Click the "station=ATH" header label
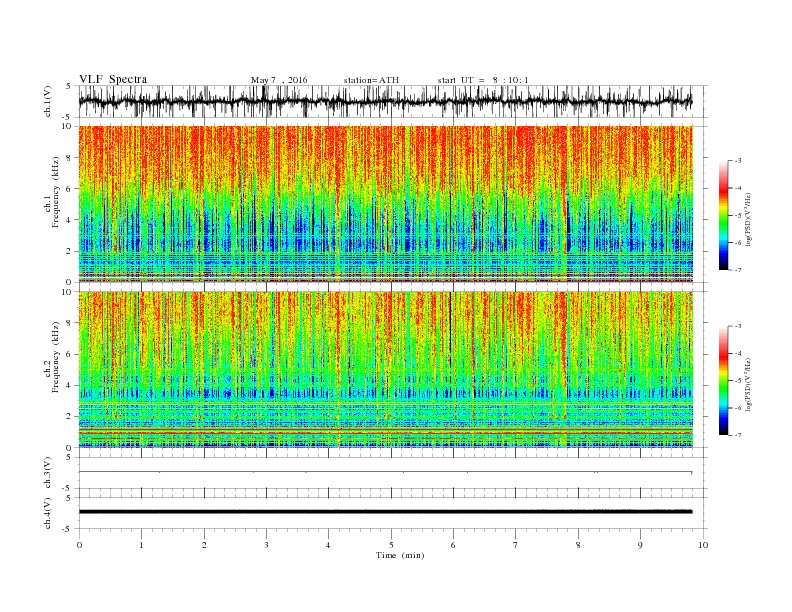The width and height of the screenshot is (792, 612). pyautogui.click(x=371, y=80)
